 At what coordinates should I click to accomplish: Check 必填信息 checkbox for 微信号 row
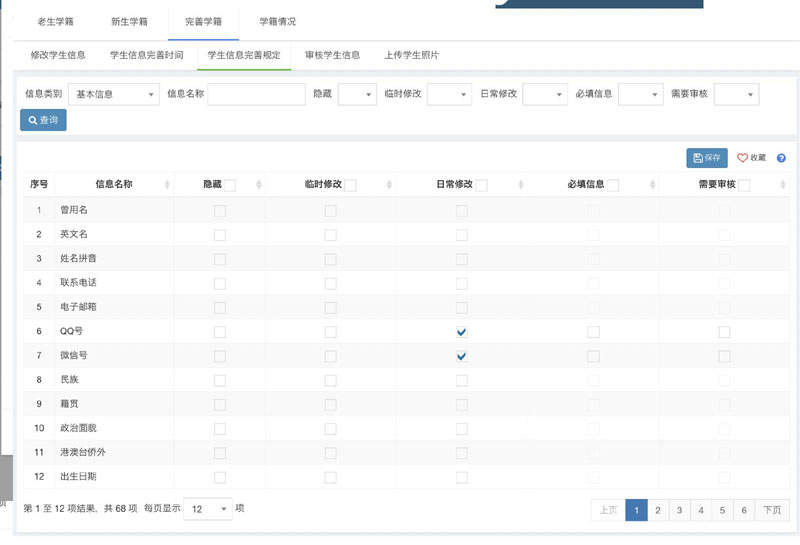click(593, 356)
